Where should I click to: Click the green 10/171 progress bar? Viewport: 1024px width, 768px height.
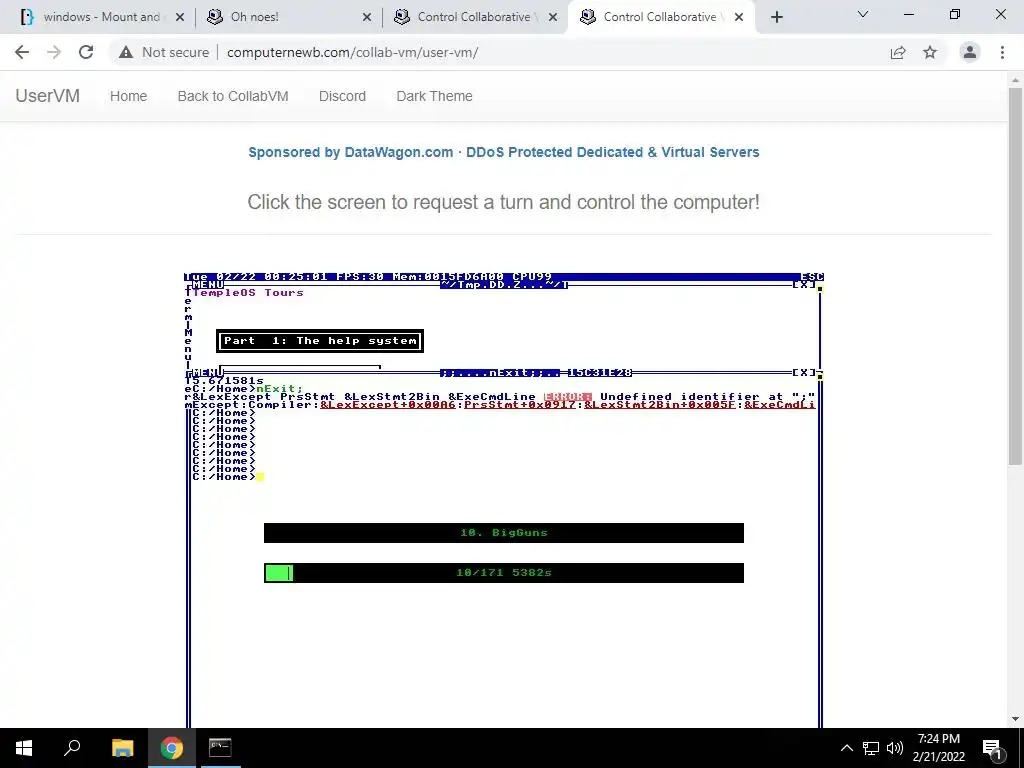pyautogui.click(x=504, y=573)
